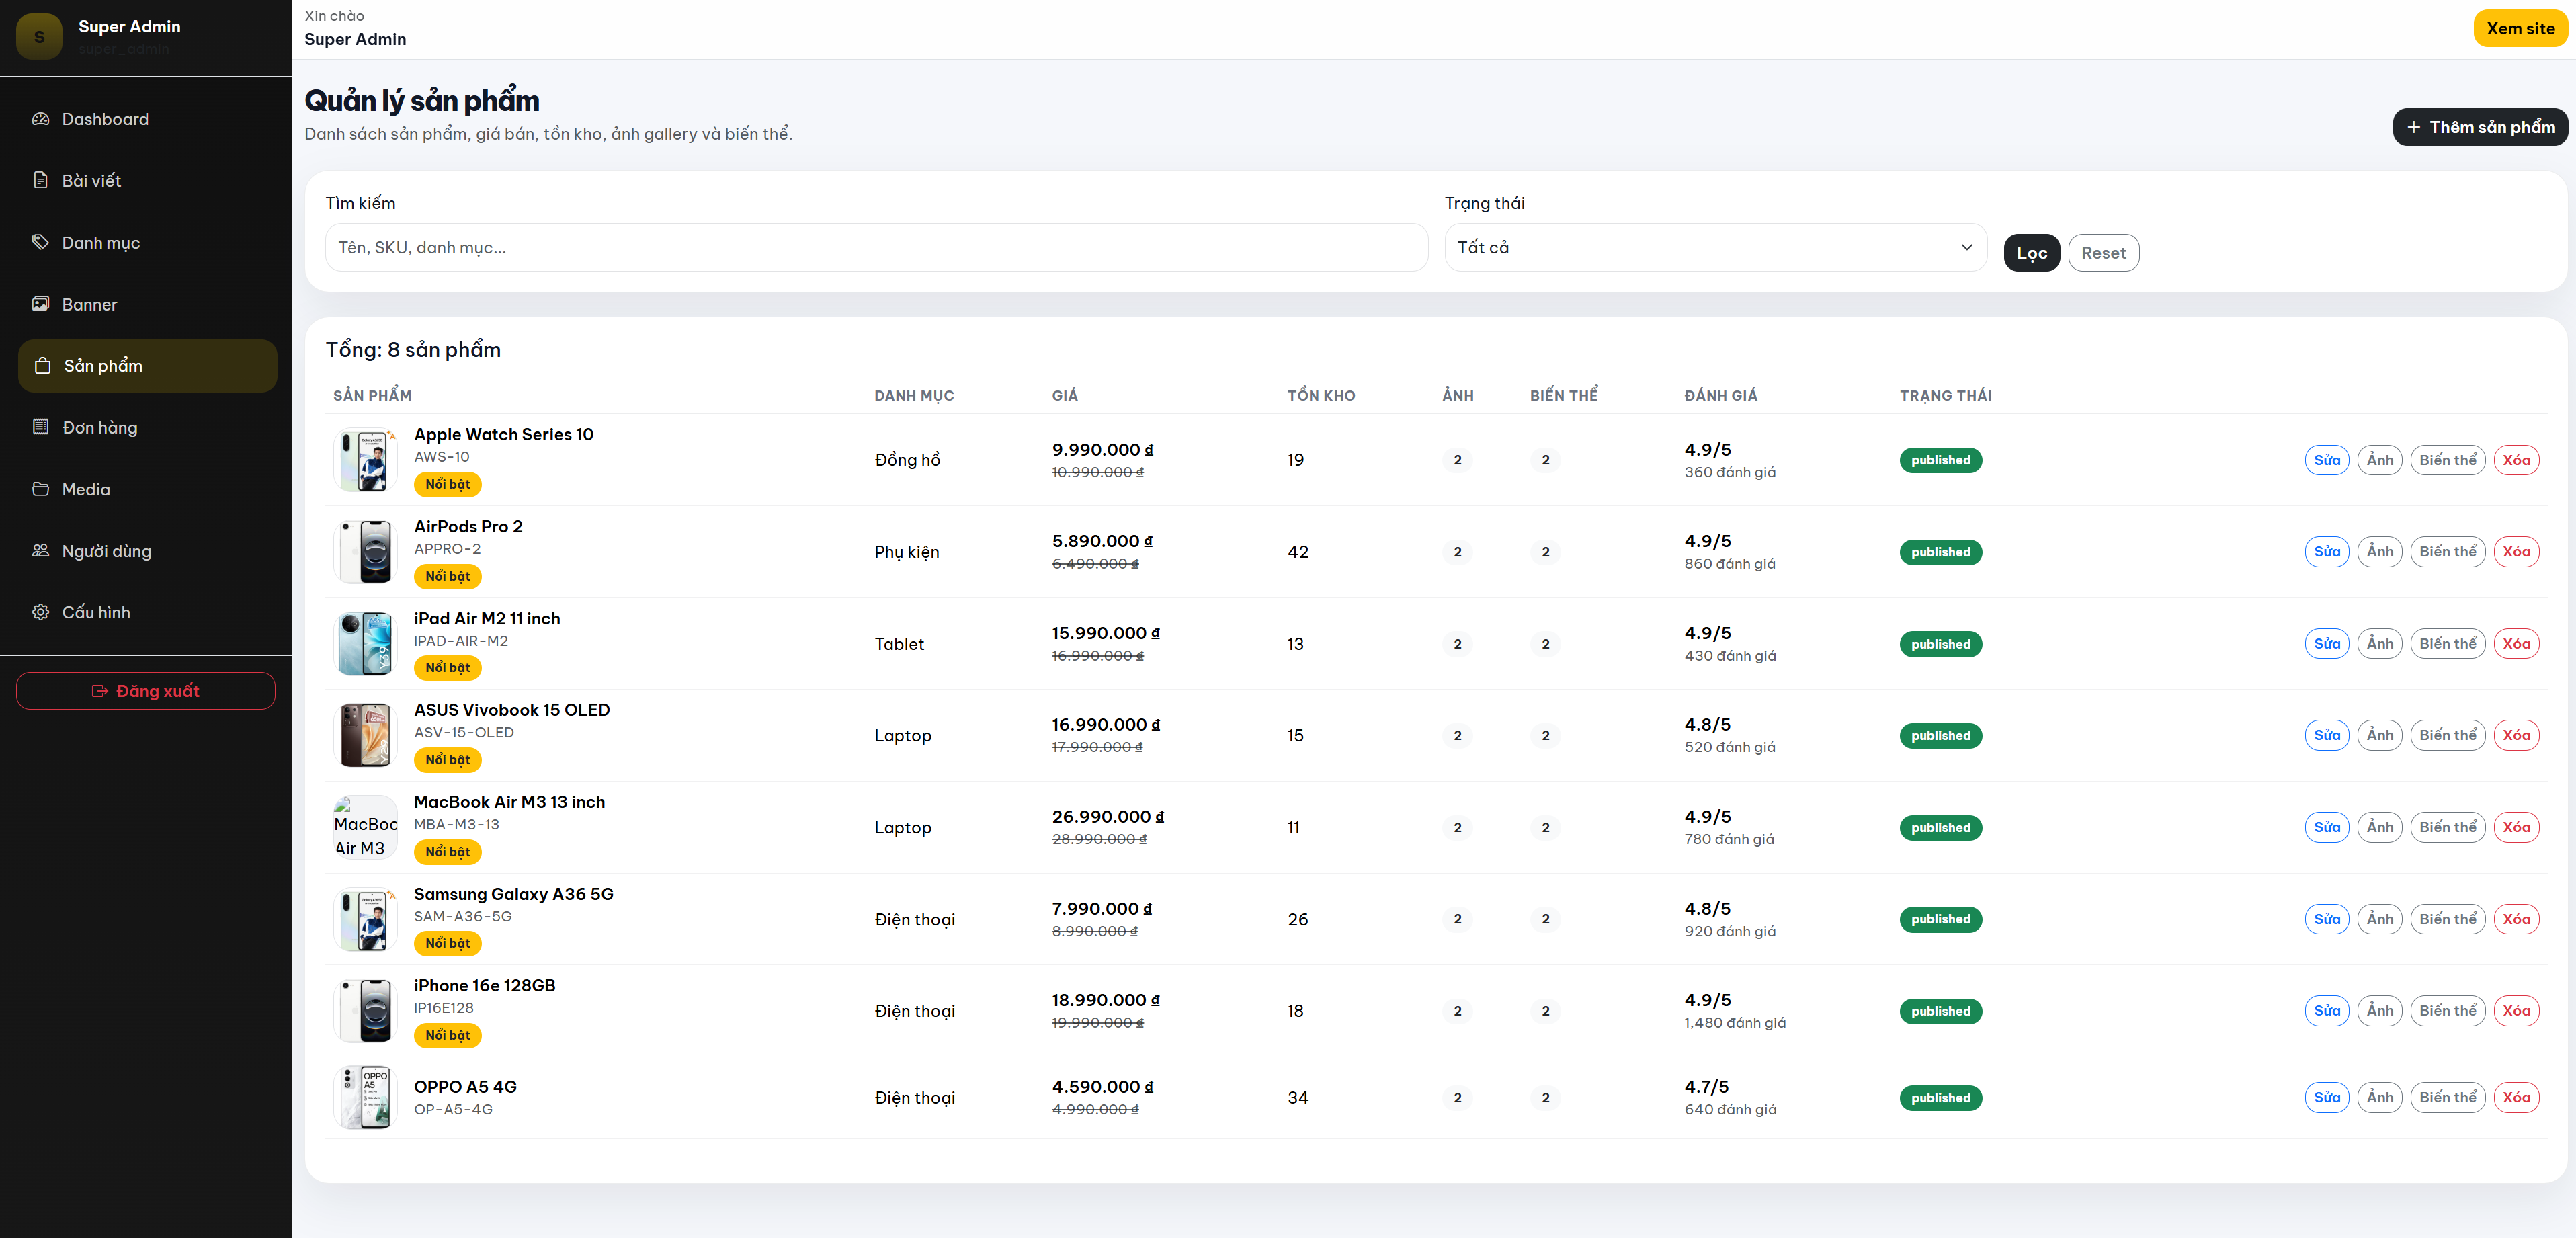Click the Sản phẩm bag icon
2576x1238 pixels.
(42, 366)
